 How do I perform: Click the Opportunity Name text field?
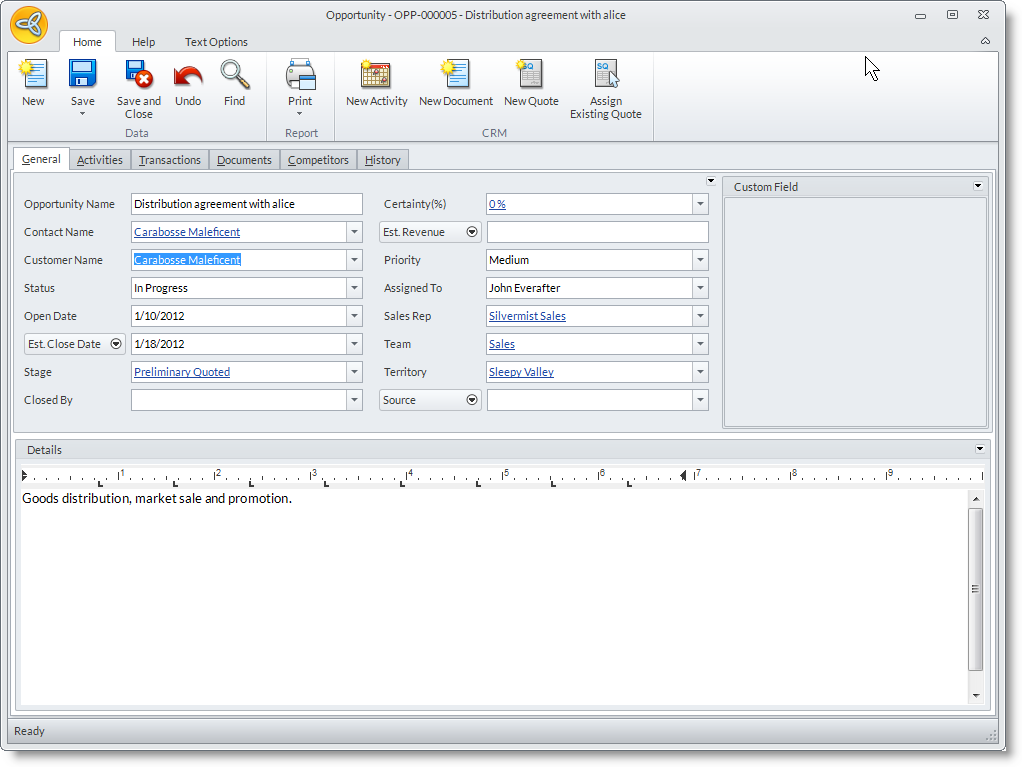(246, 204)
